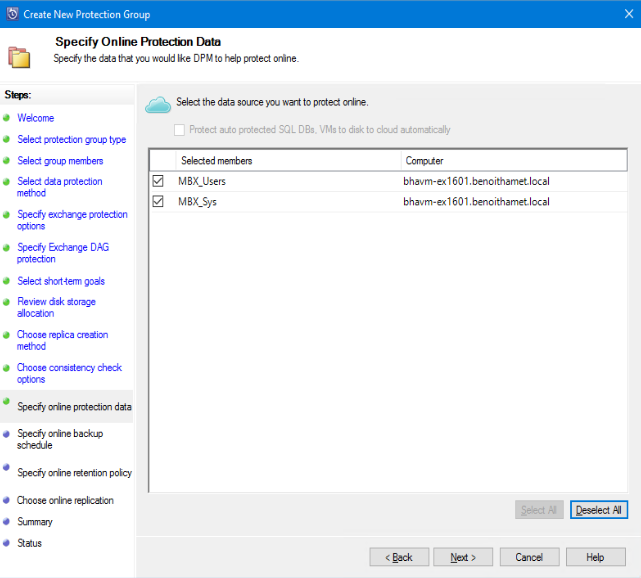Open the Welcome step
This screenshot has width=641, height=578.
36,118
